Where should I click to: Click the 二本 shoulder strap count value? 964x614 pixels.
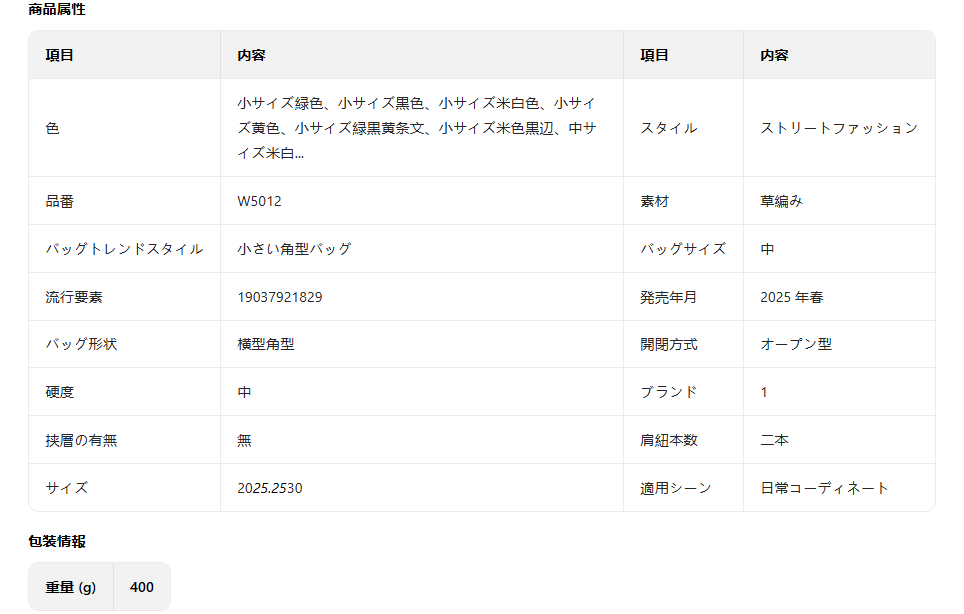point(774,440)
